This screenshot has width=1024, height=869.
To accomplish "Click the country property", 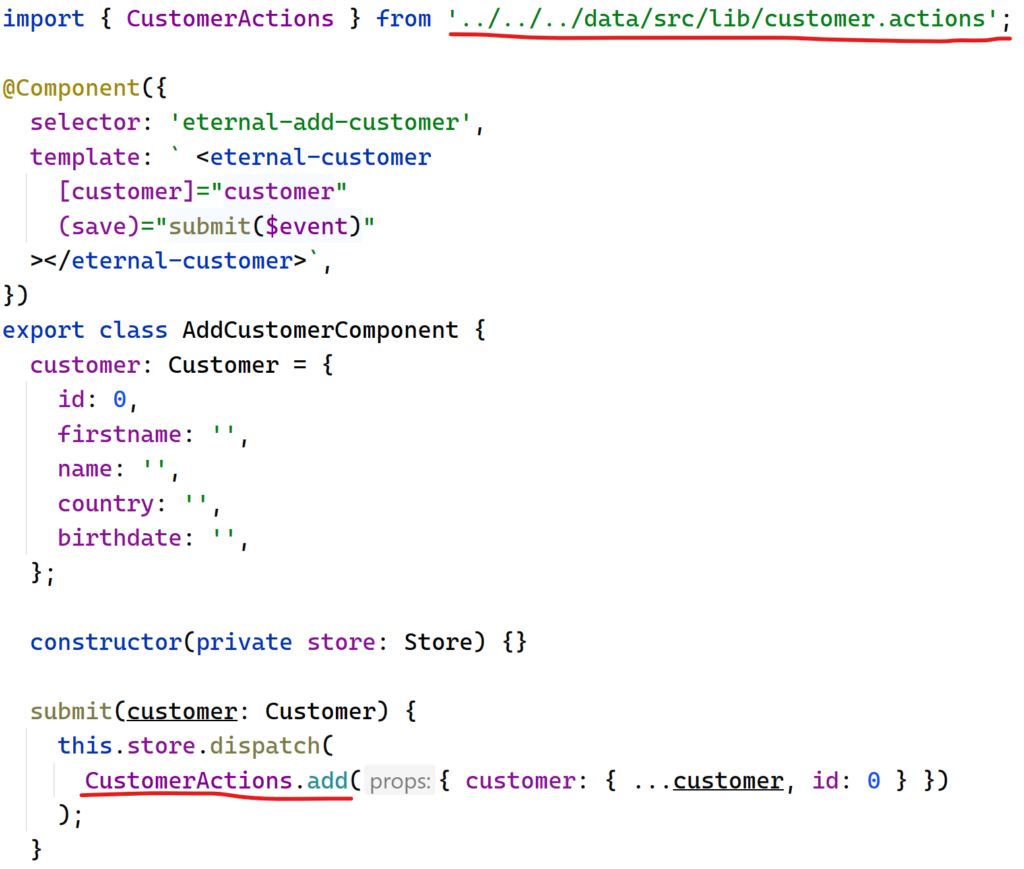I will click(106, 503).
